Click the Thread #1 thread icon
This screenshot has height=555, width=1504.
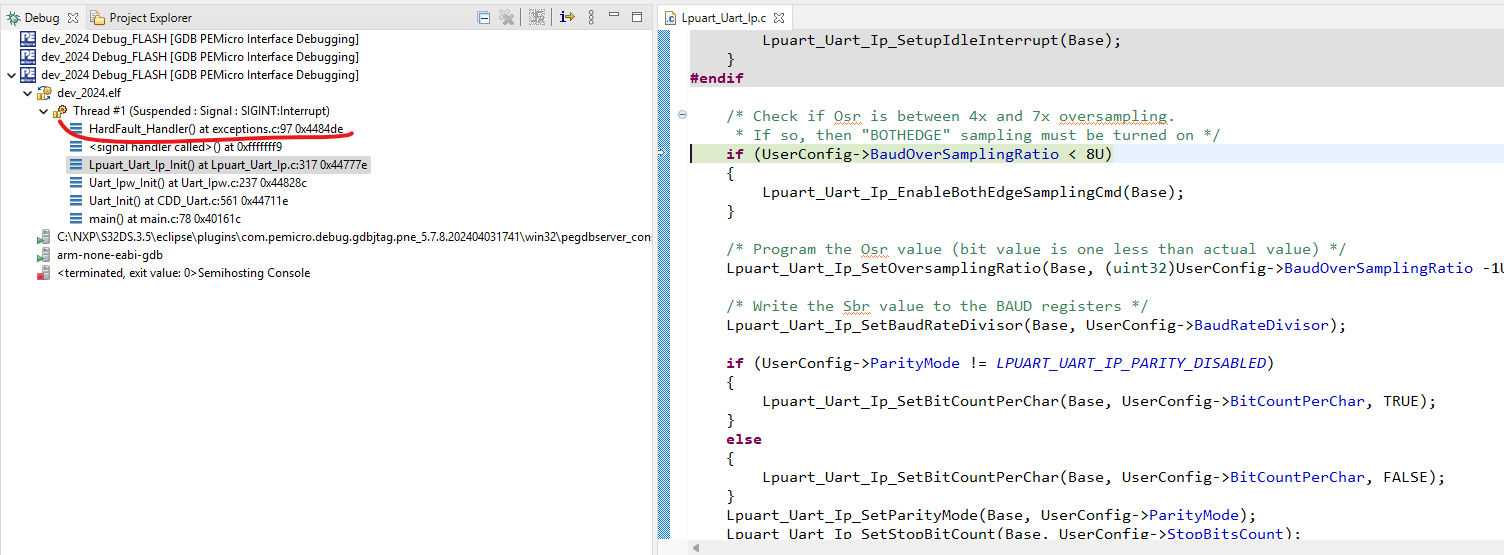tap(60, 111)
